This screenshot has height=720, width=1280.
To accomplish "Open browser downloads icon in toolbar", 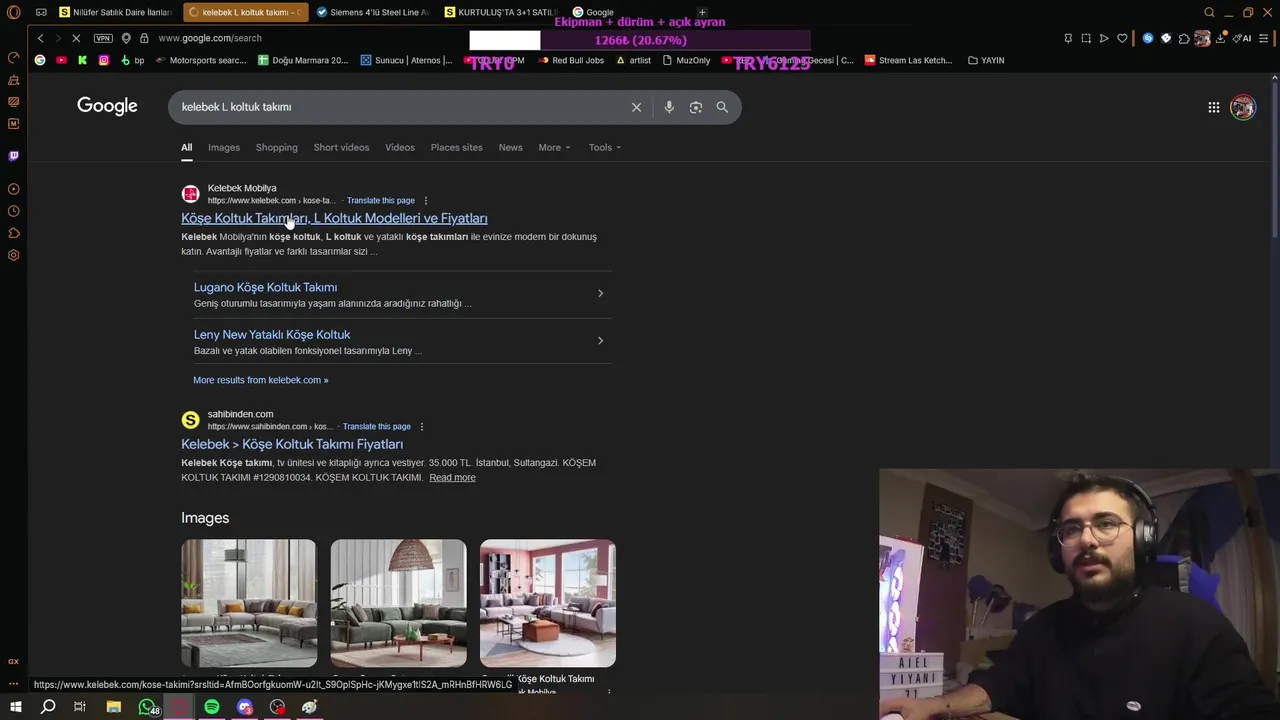I will 1220,38.
